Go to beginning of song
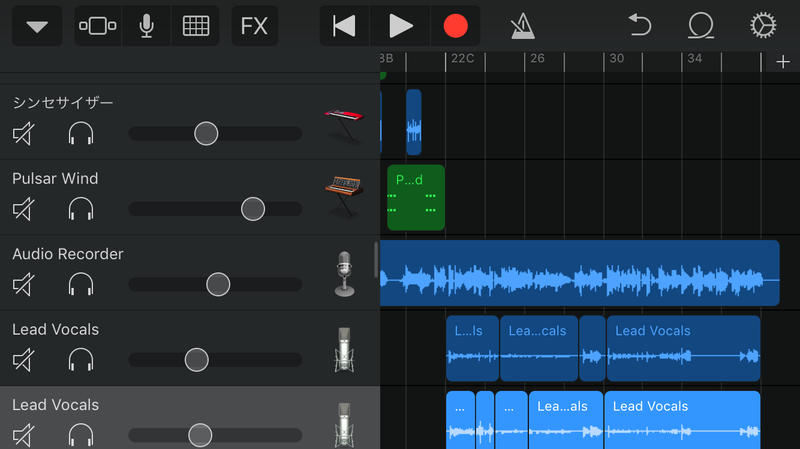The image size is (800, 449). 344,26
